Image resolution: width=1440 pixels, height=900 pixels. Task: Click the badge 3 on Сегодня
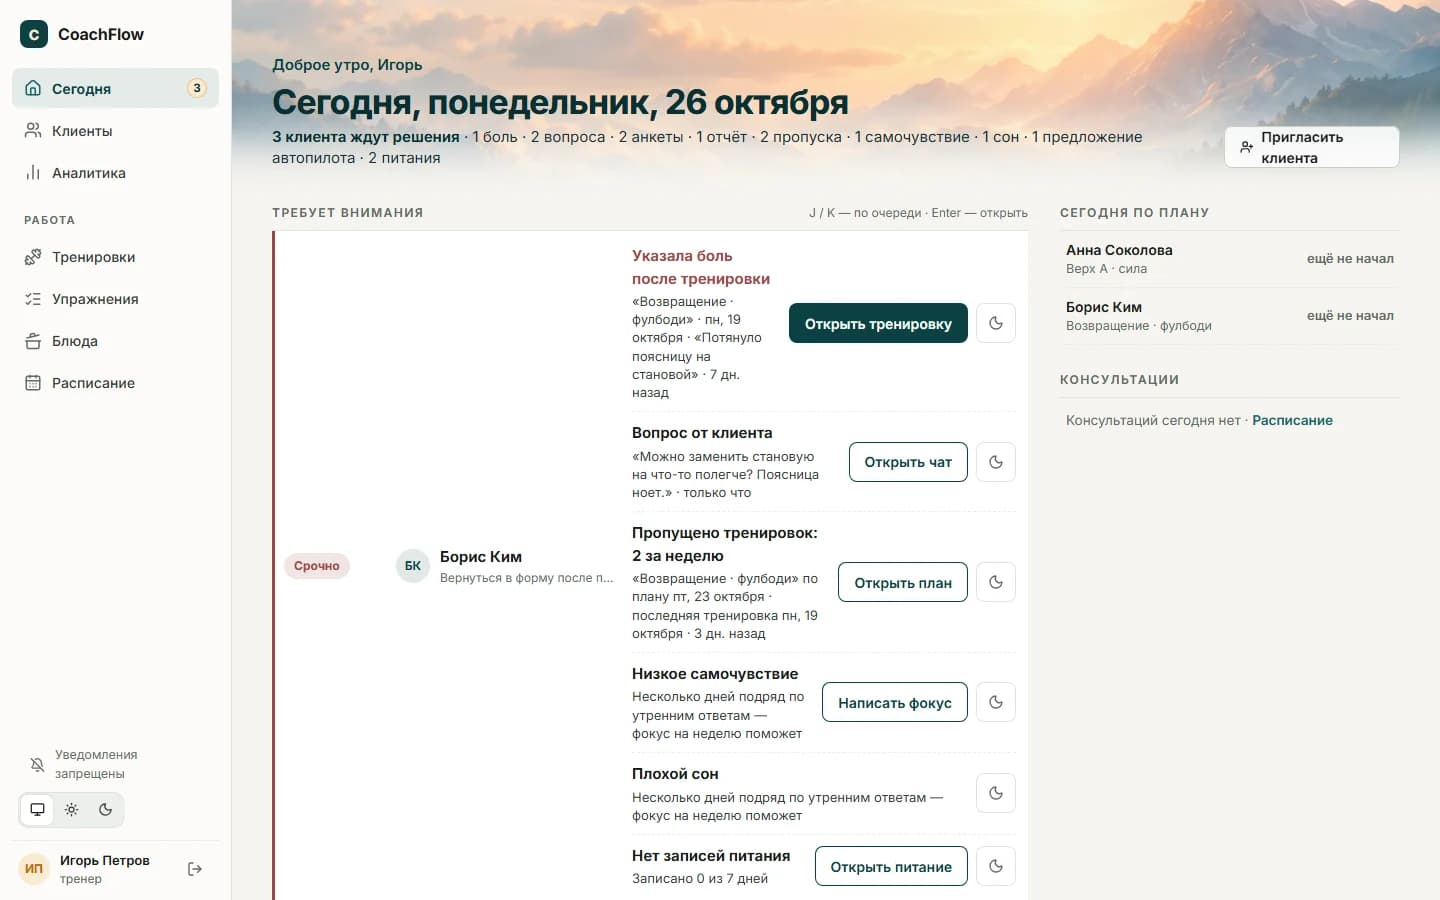point(197,88)
